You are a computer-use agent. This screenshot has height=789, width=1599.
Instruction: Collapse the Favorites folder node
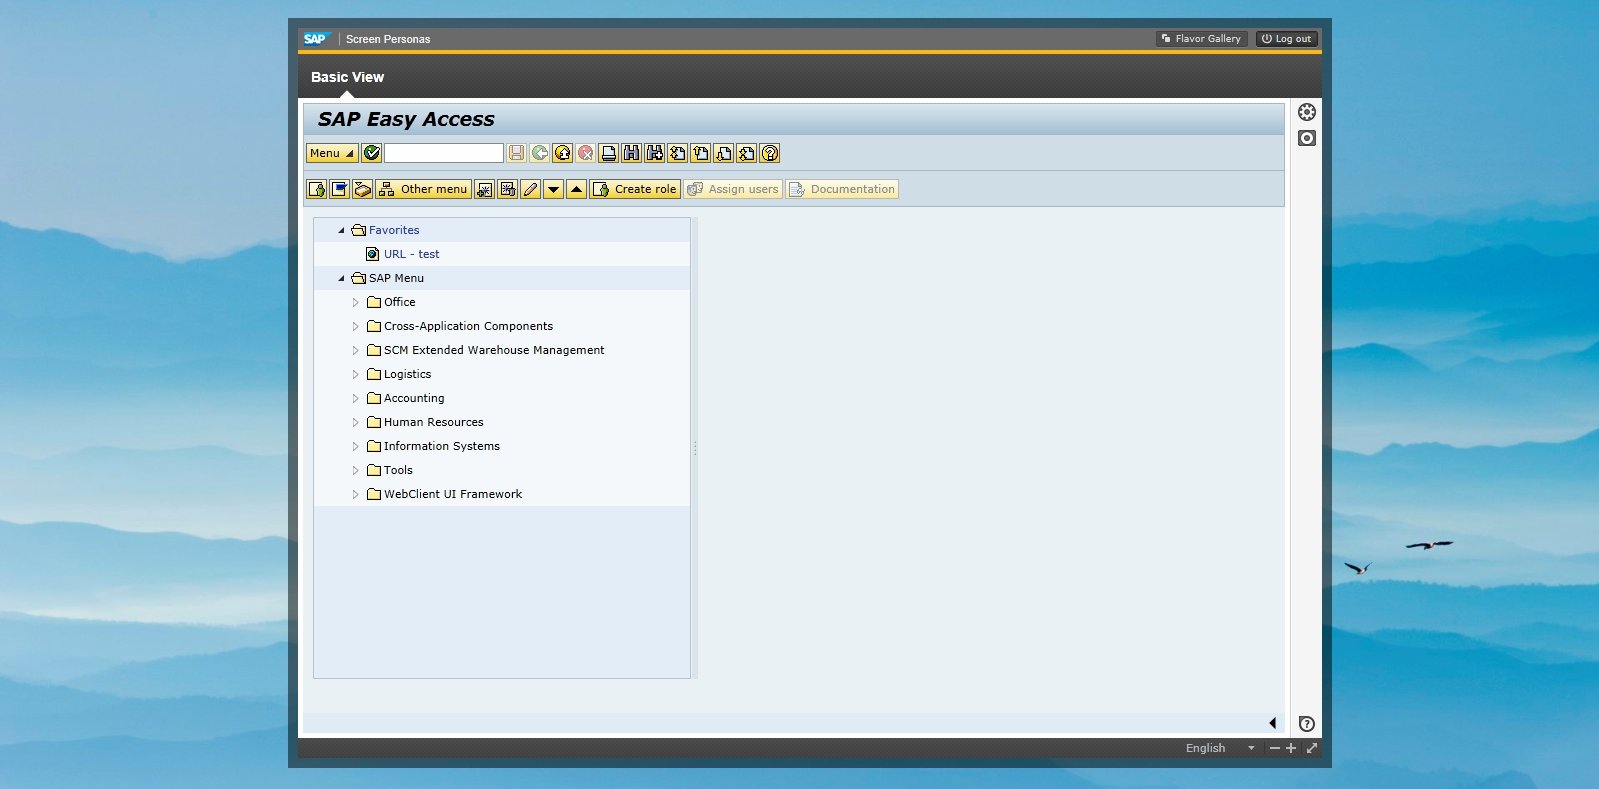(341, 230)
